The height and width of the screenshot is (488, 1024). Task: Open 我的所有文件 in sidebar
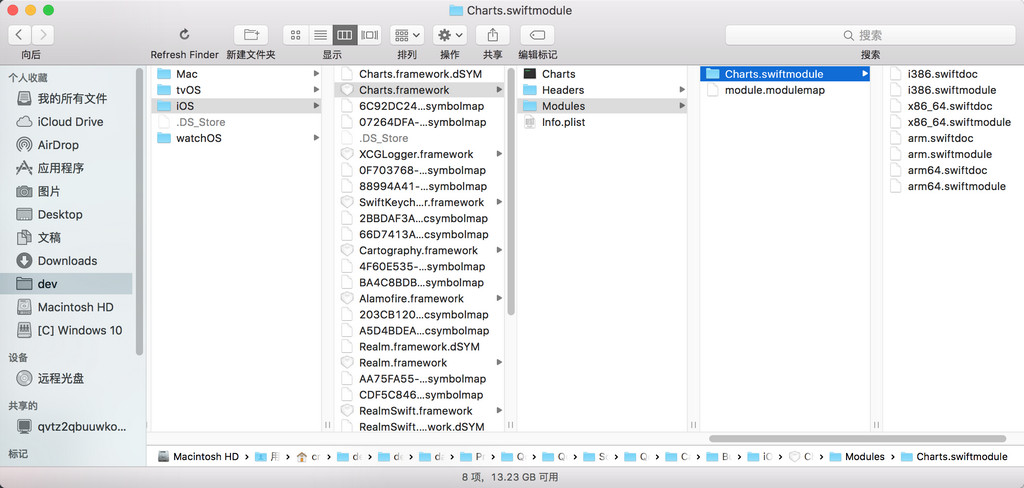(73, 99)
